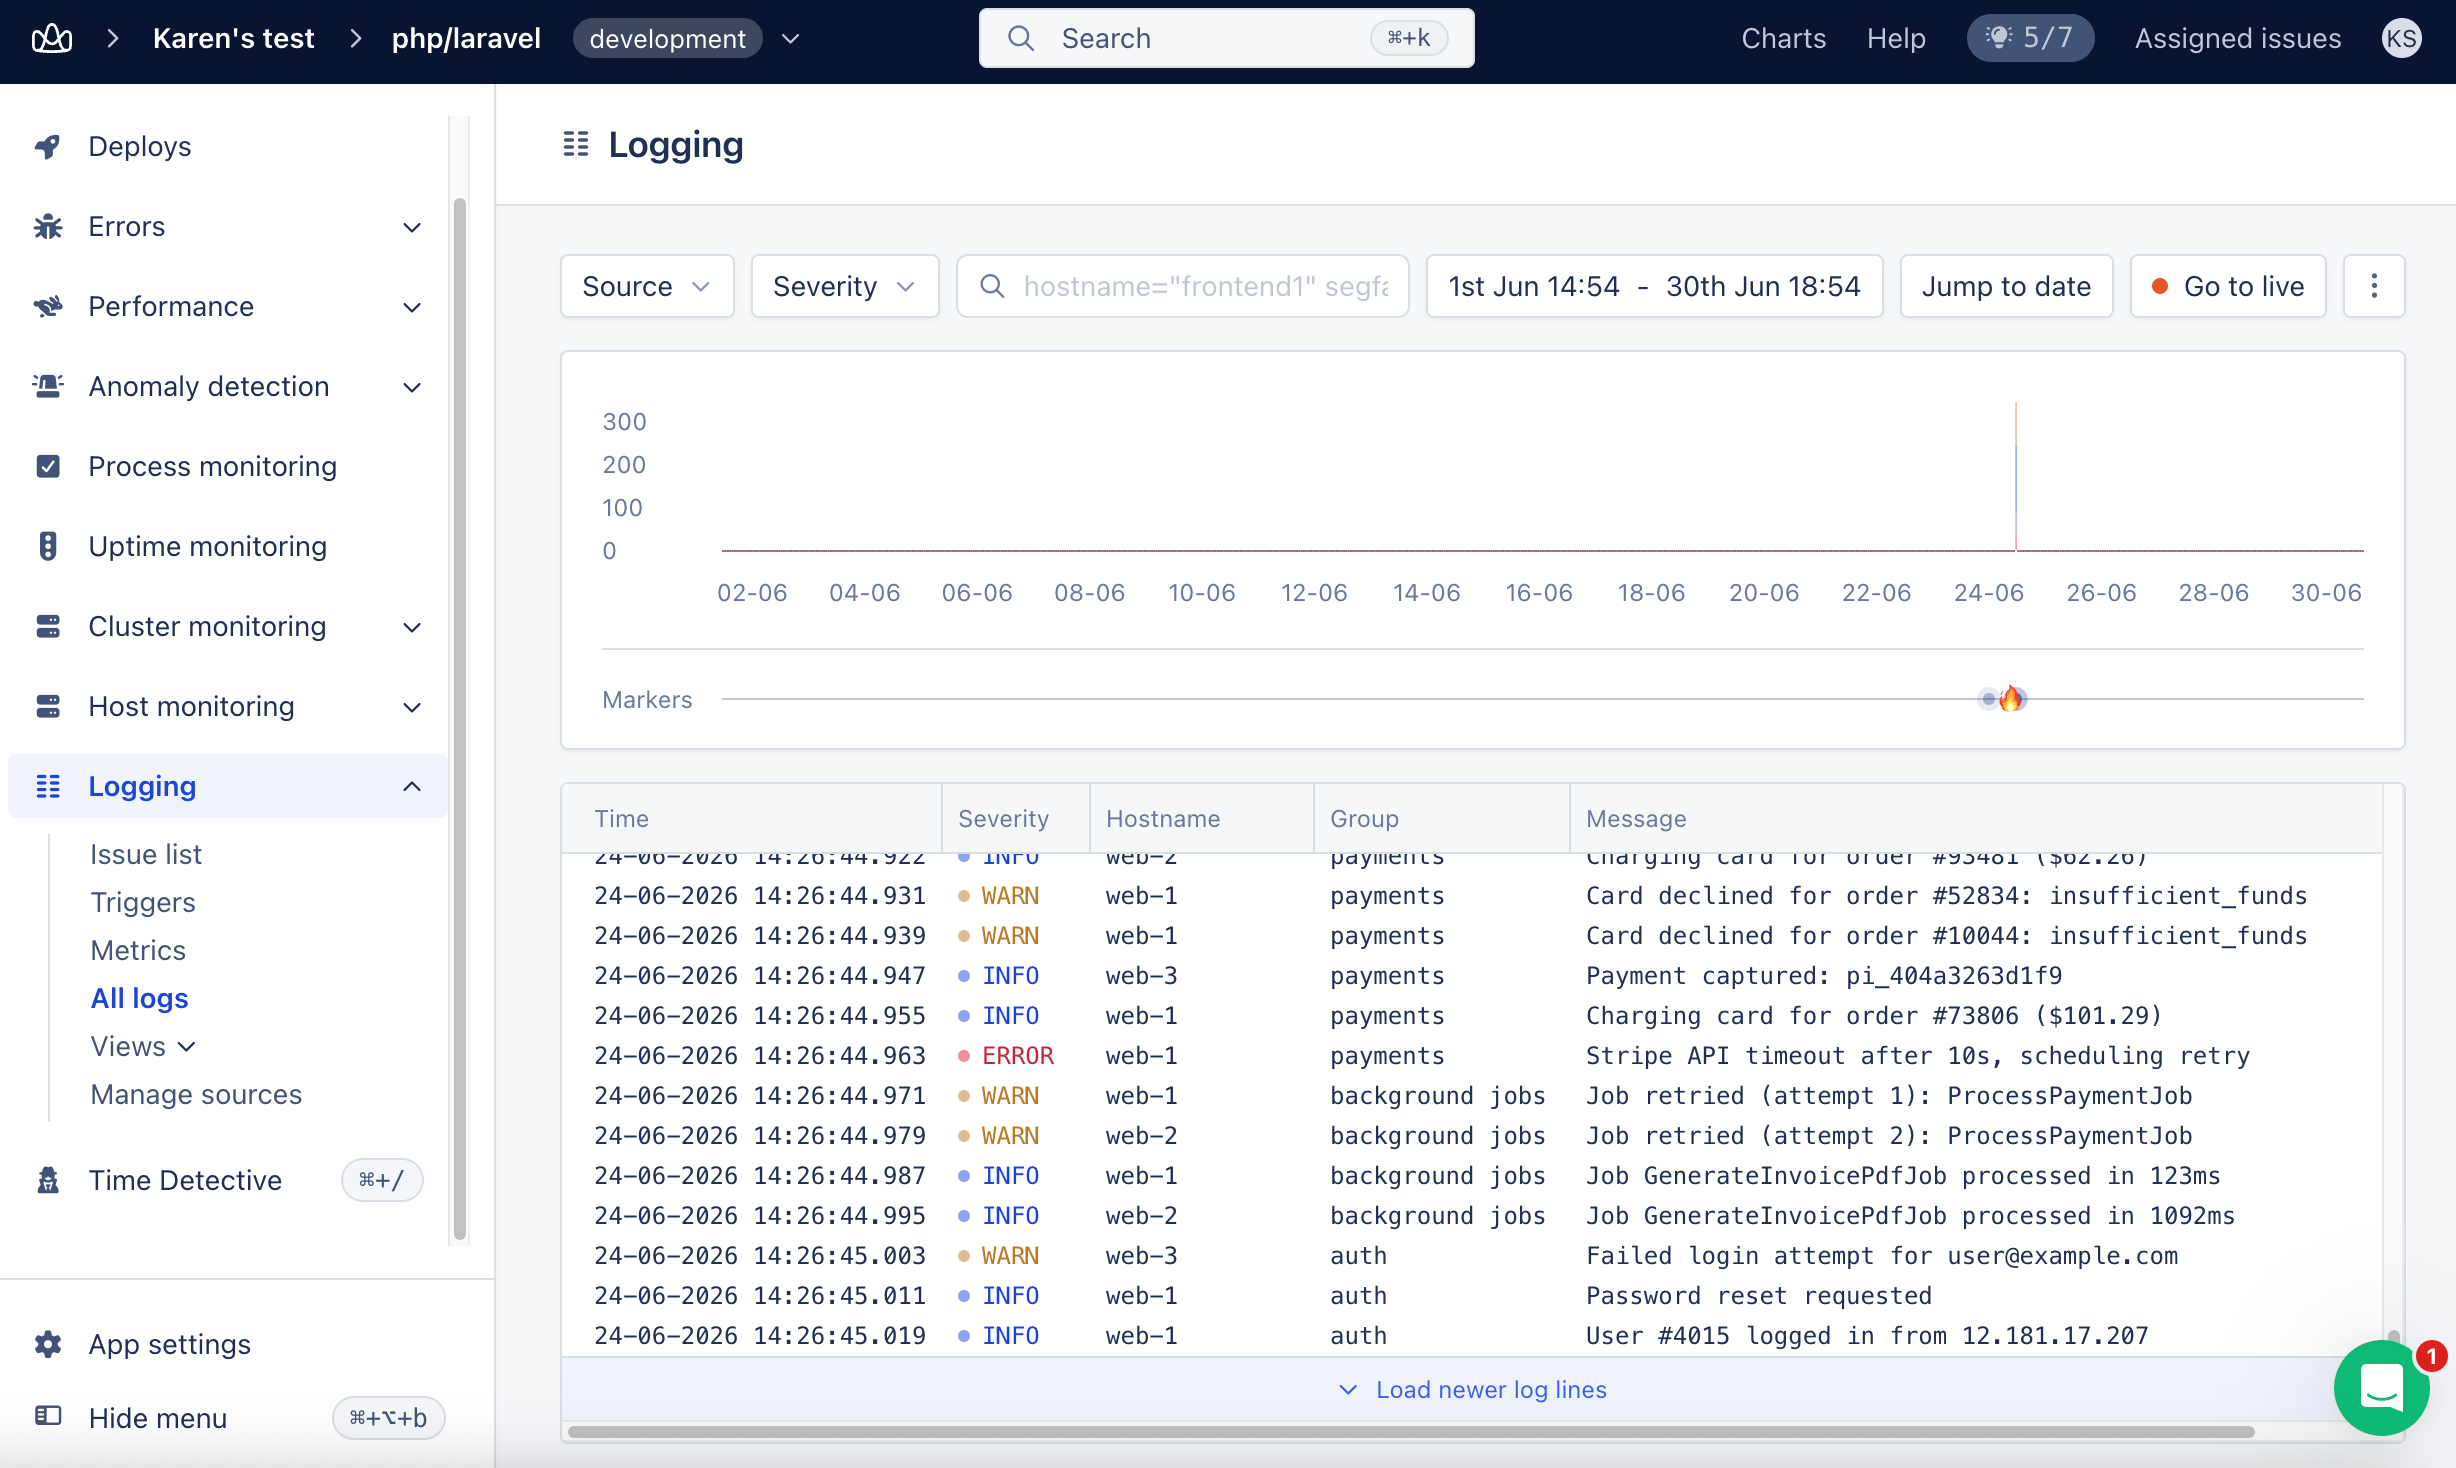Click the Jump to date button
Screen dimensions: 2456x1468
pos(2006,286)
